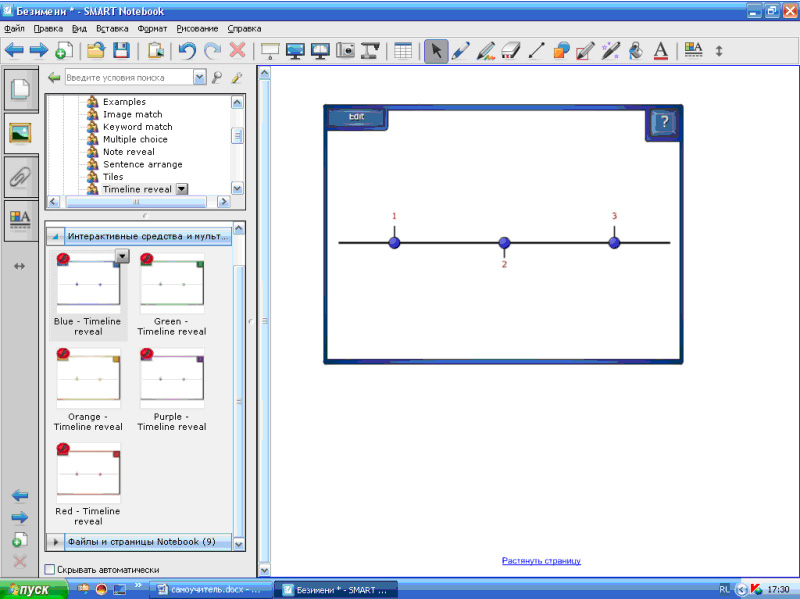This screenshot has height=599, width=800.
Task: Open dropdown next to Timeline reveal folder
Action: [181, 189]
